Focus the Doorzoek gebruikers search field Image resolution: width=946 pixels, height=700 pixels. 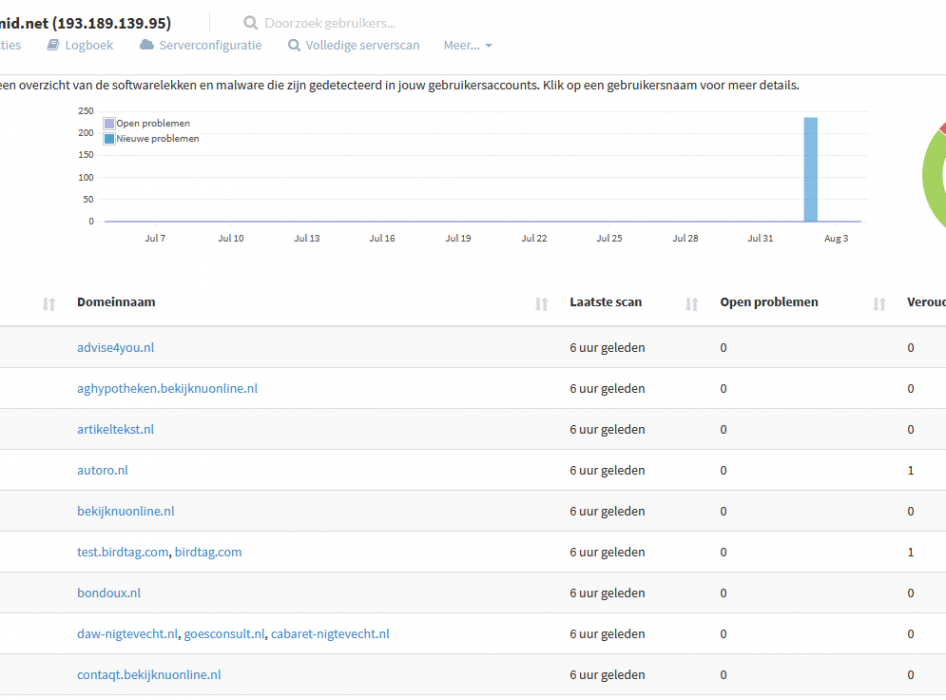pyautogui.click(x=329, y=23)
